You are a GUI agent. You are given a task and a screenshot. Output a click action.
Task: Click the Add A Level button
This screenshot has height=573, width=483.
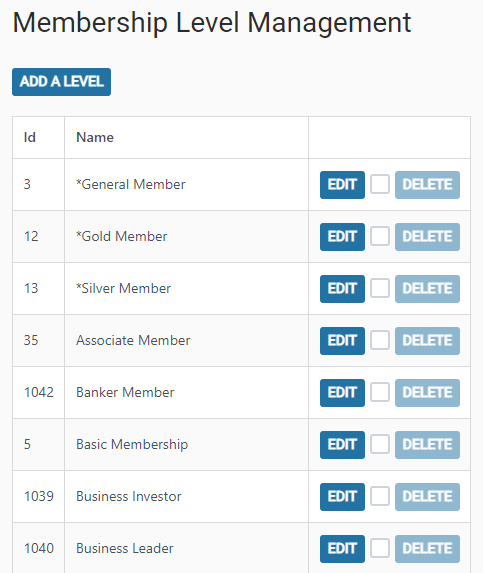[61, 82]
